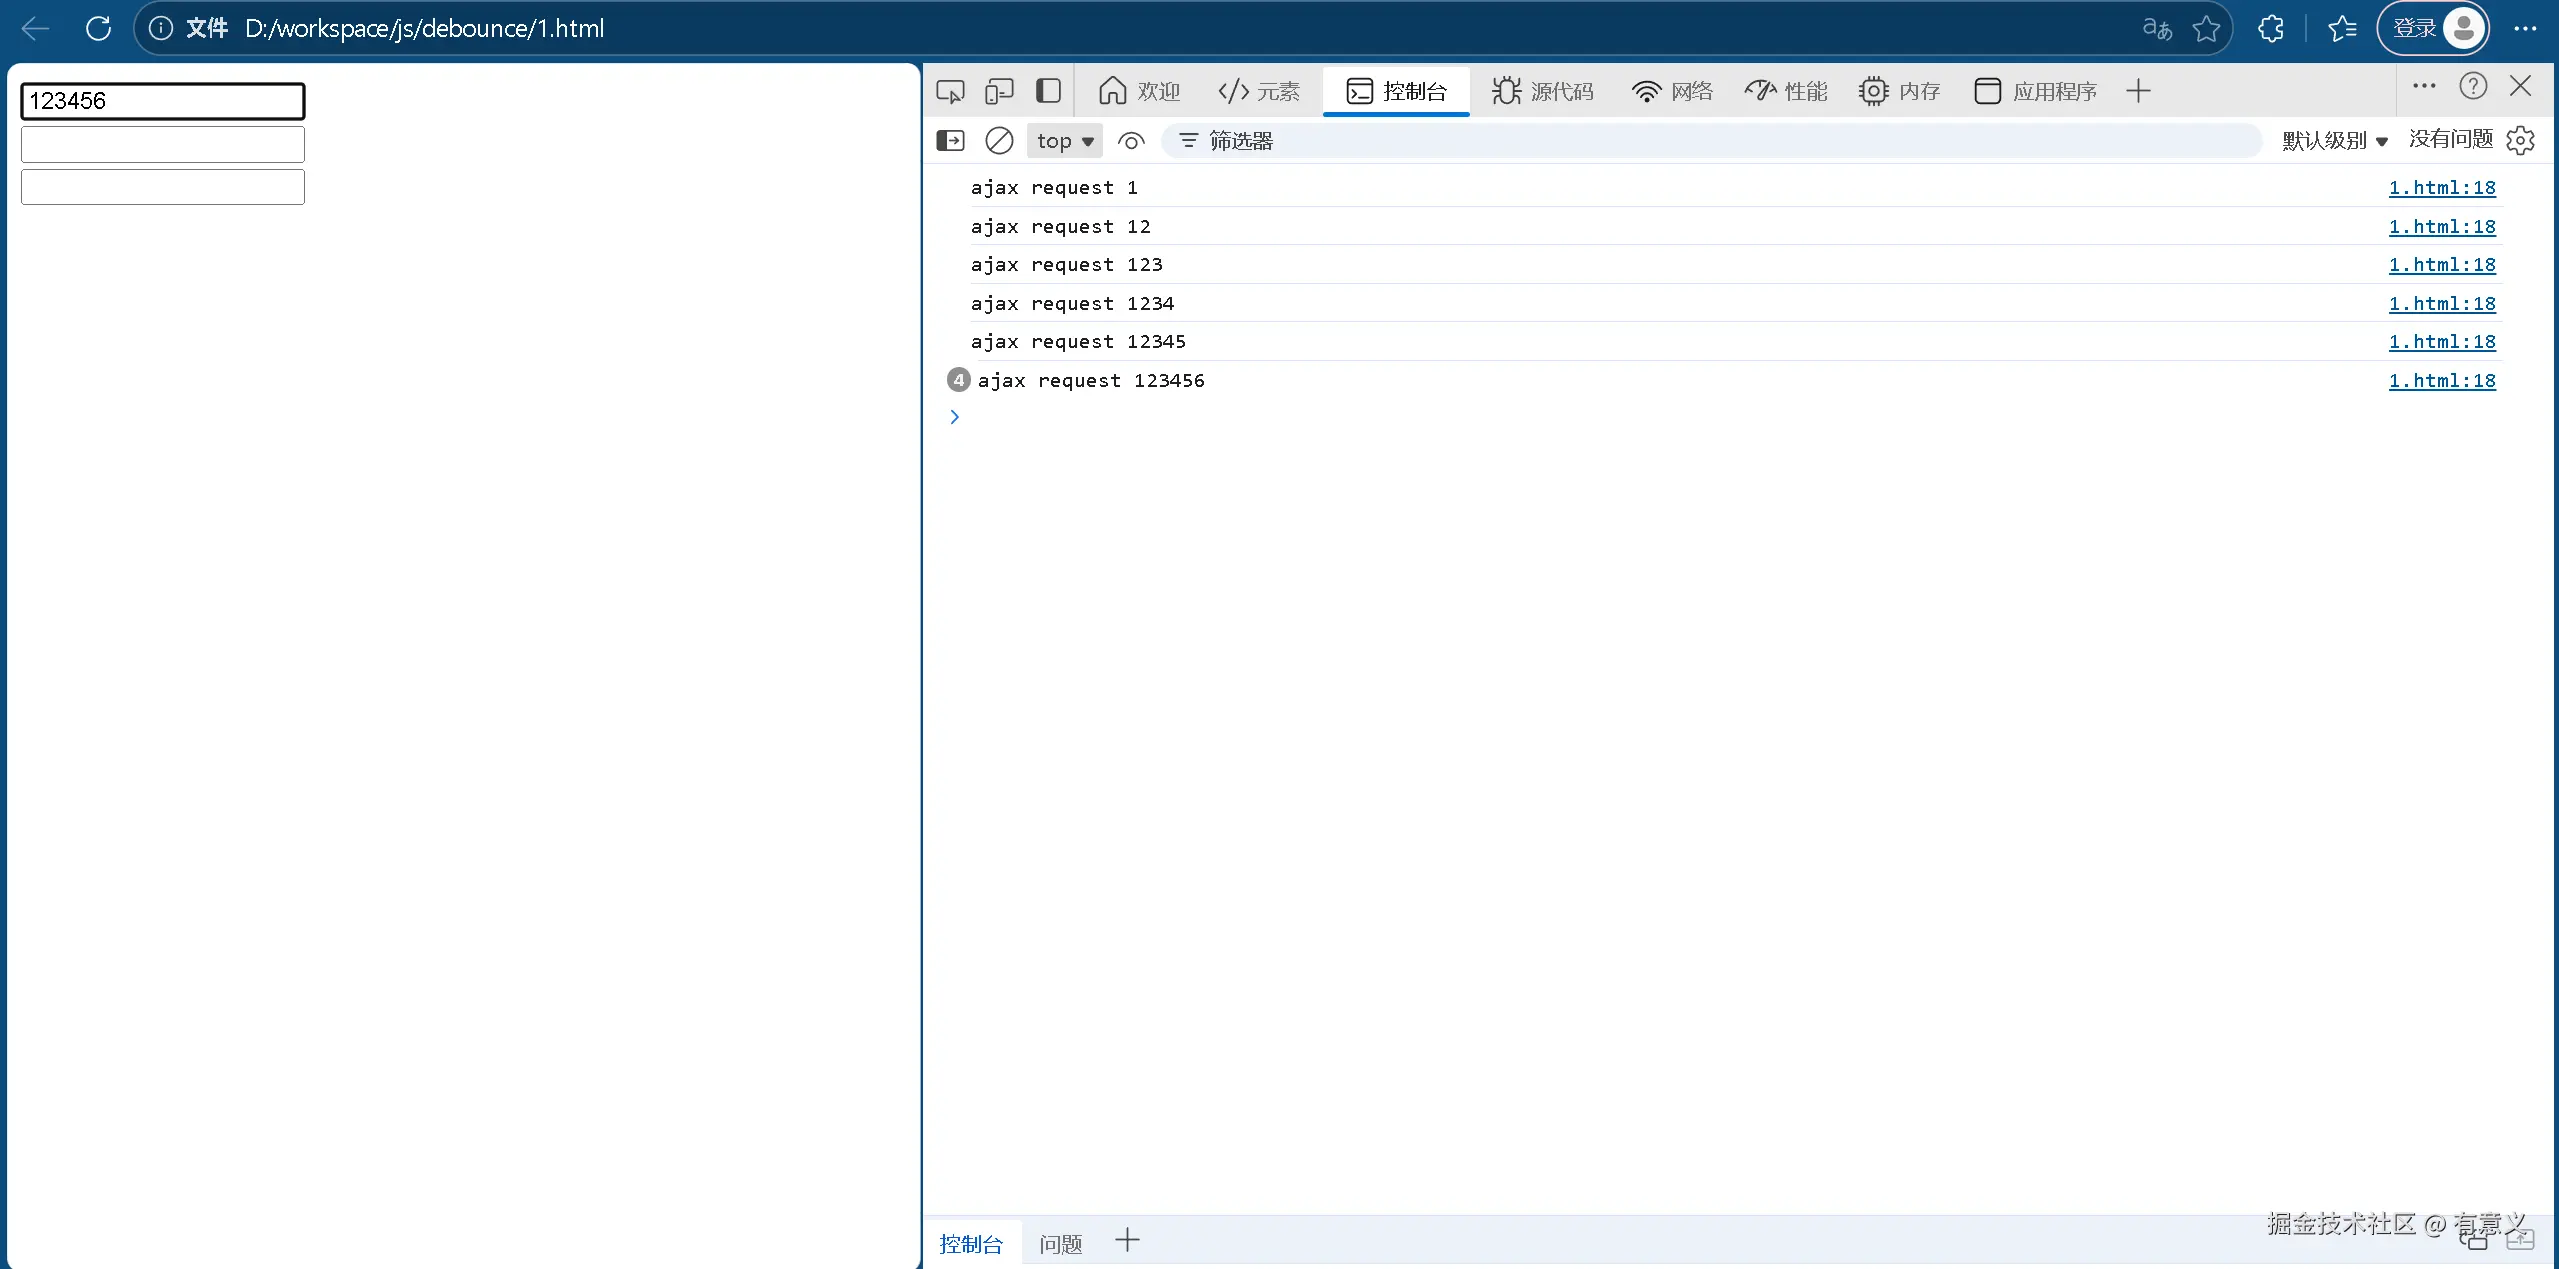Open the top context dropdown
The width and height of the screenshot is (2559, 1269).
tap(1065, 141)
